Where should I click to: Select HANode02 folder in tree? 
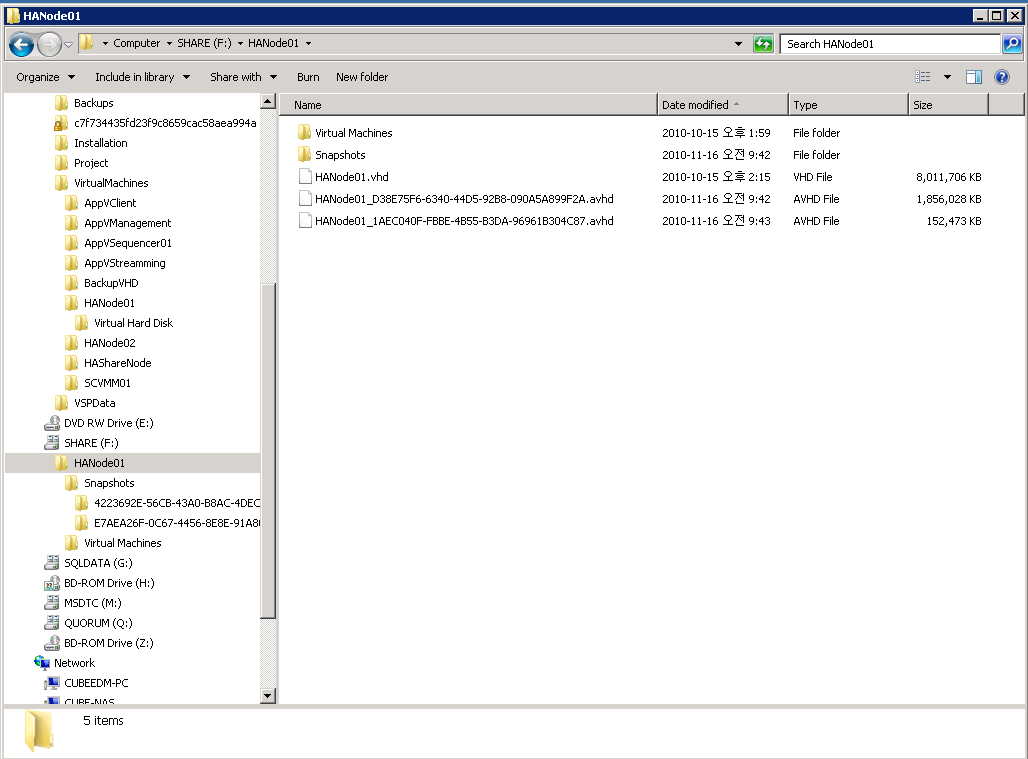click(109, 343)
